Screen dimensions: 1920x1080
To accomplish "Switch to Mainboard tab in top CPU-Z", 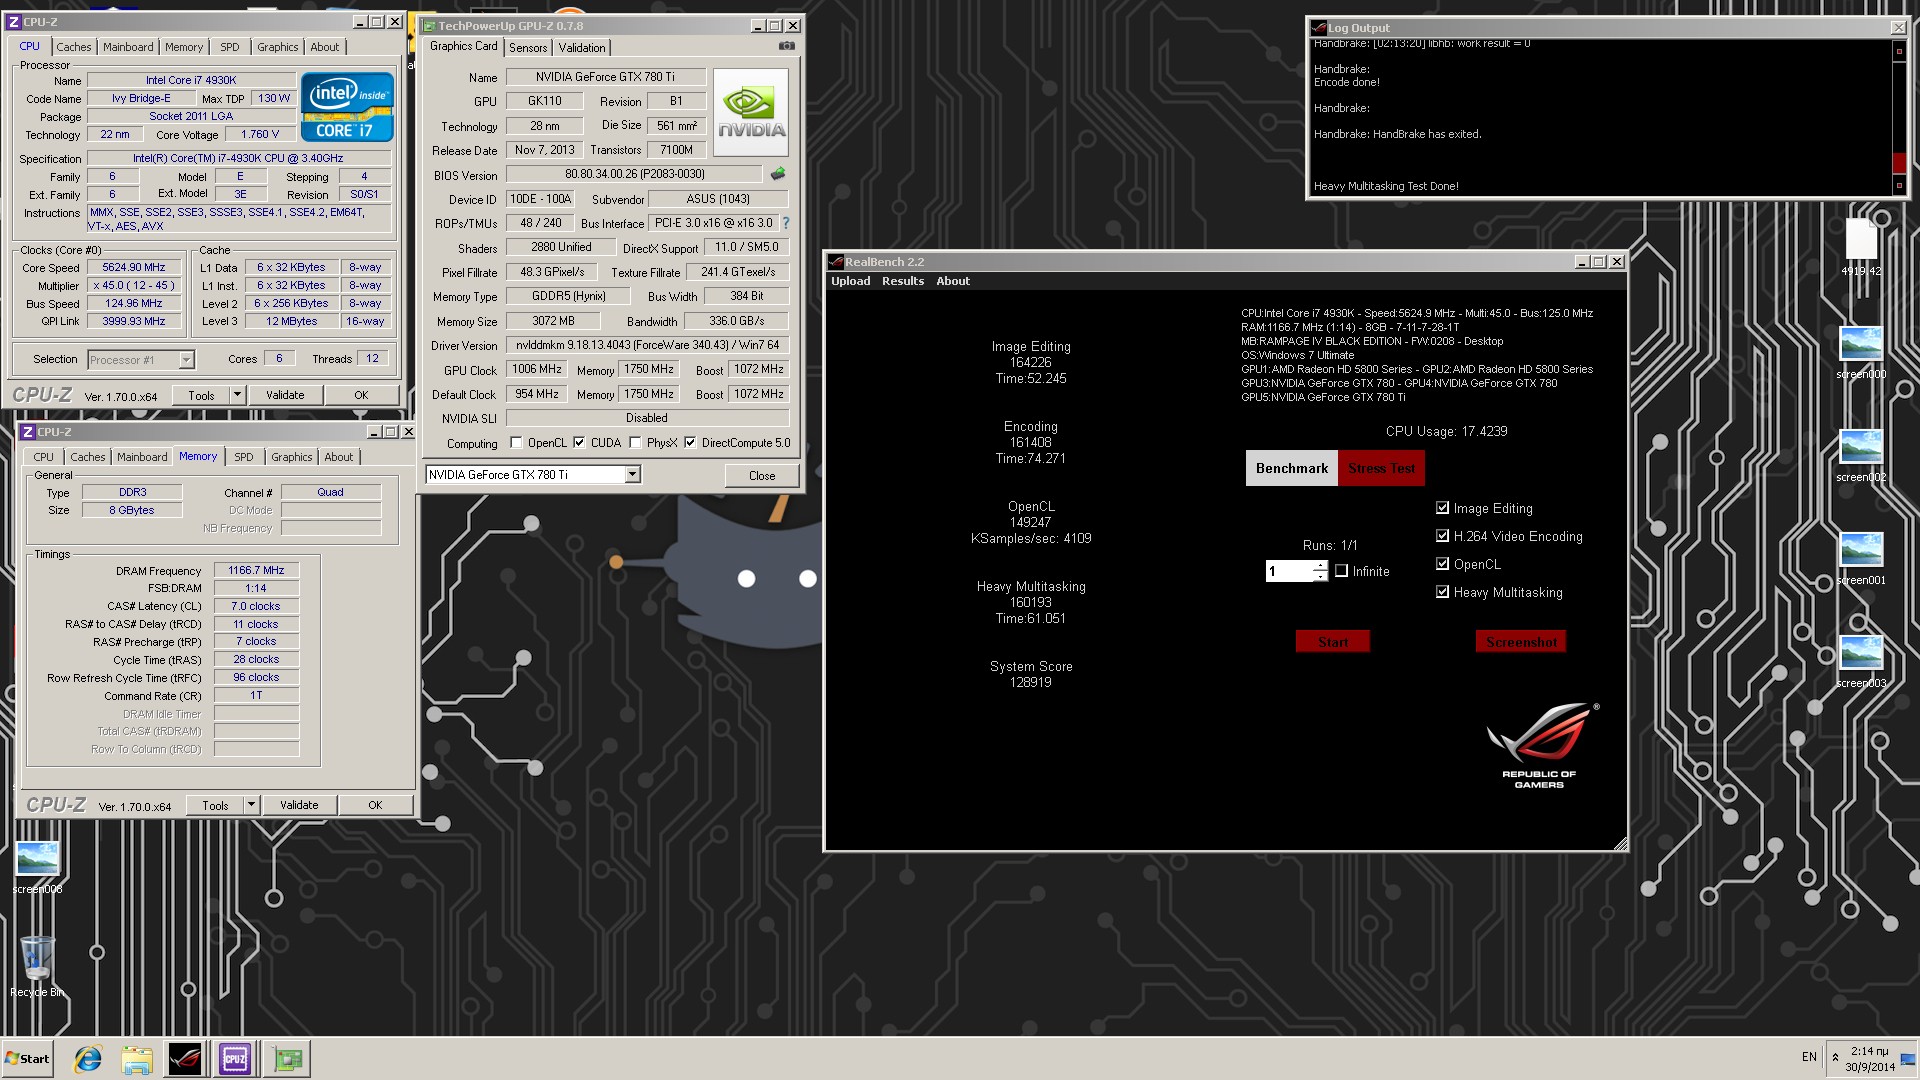I will pyautogui.click(x=128, y=47).
